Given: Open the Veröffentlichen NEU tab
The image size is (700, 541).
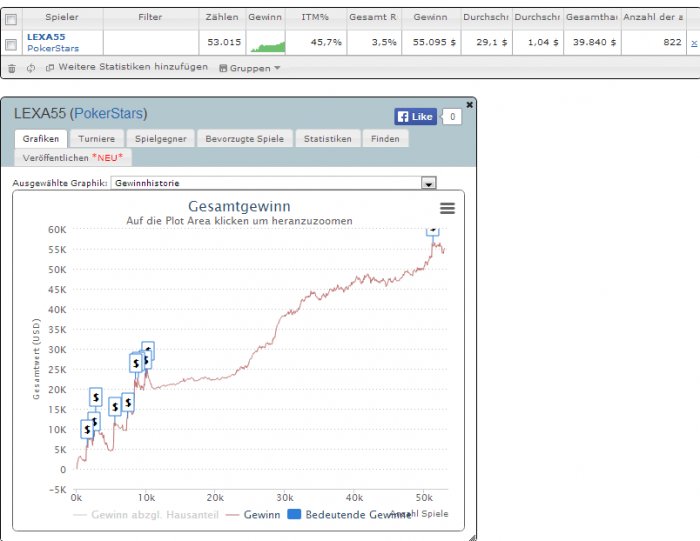Looking at the screenshot, I should (x=73, y=158).
